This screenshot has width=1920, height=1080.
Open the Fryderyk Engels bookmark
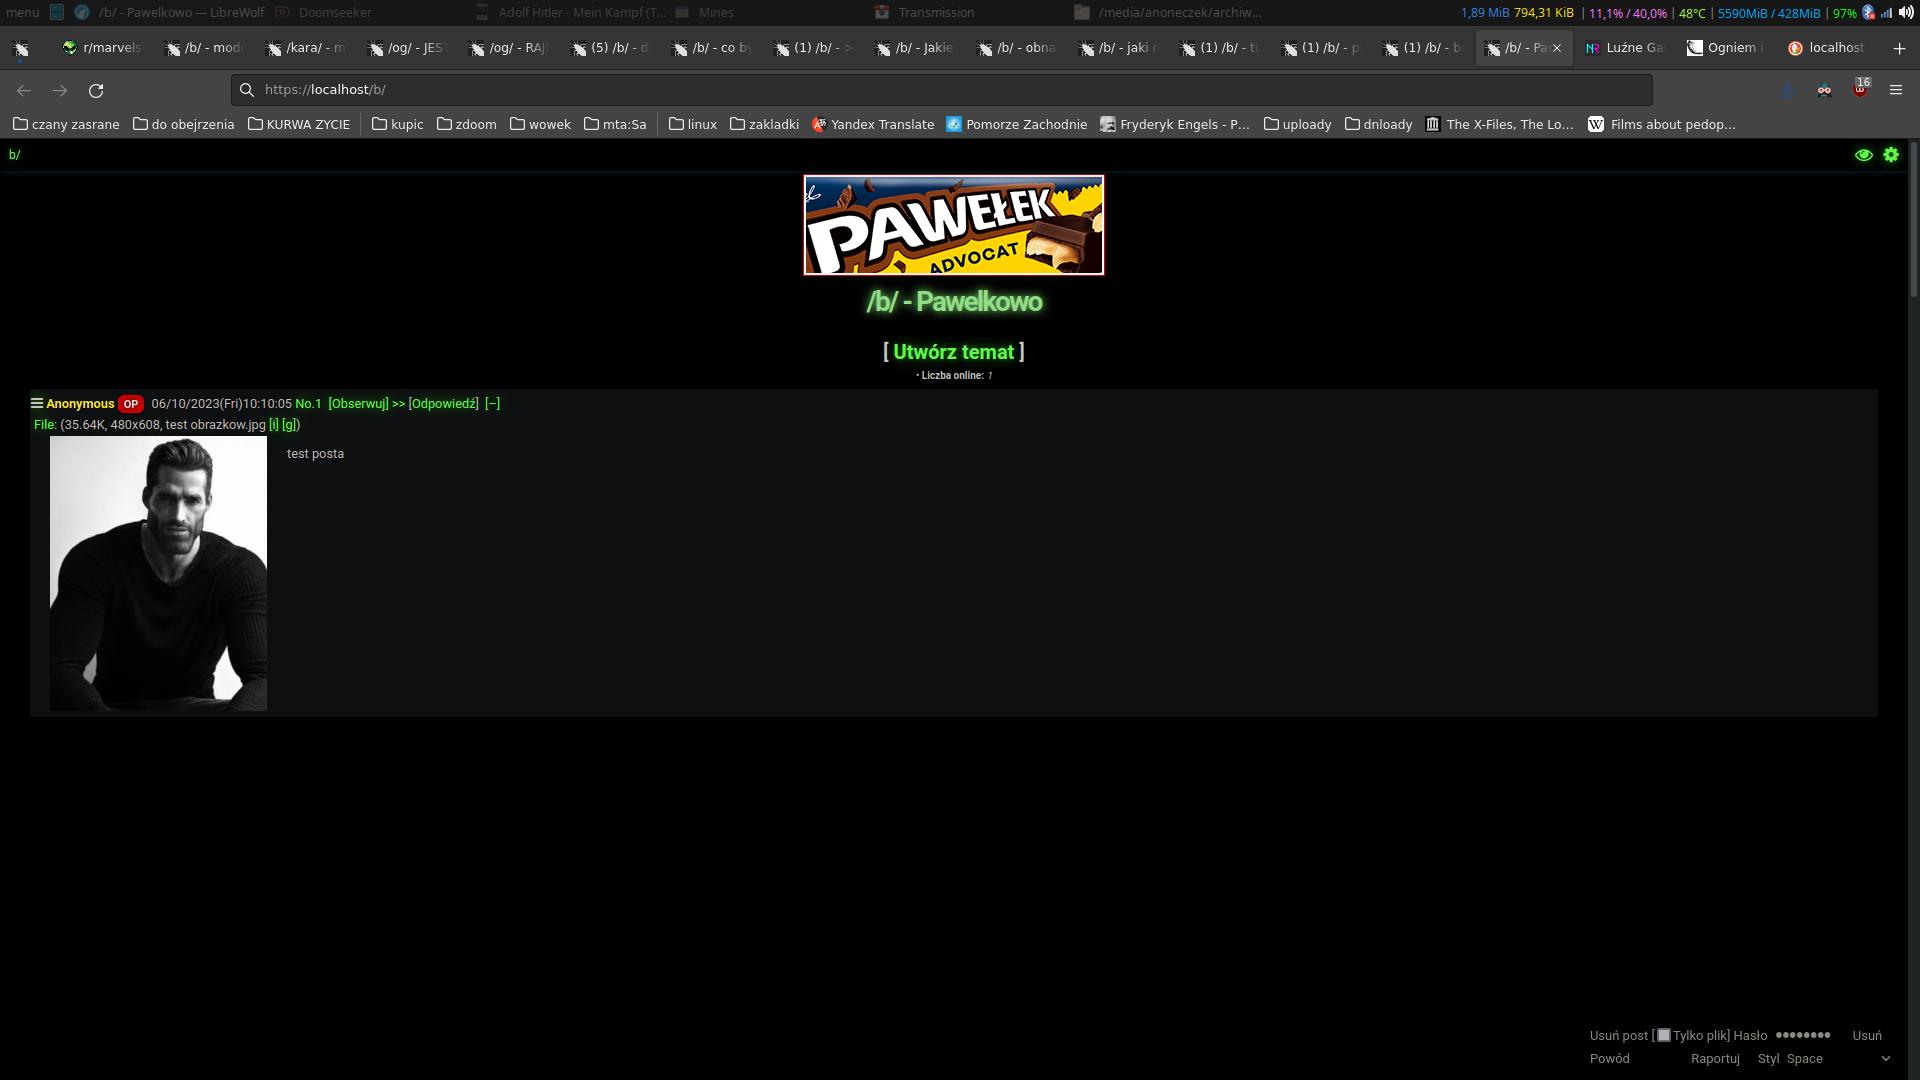(x=1175, y=124)
